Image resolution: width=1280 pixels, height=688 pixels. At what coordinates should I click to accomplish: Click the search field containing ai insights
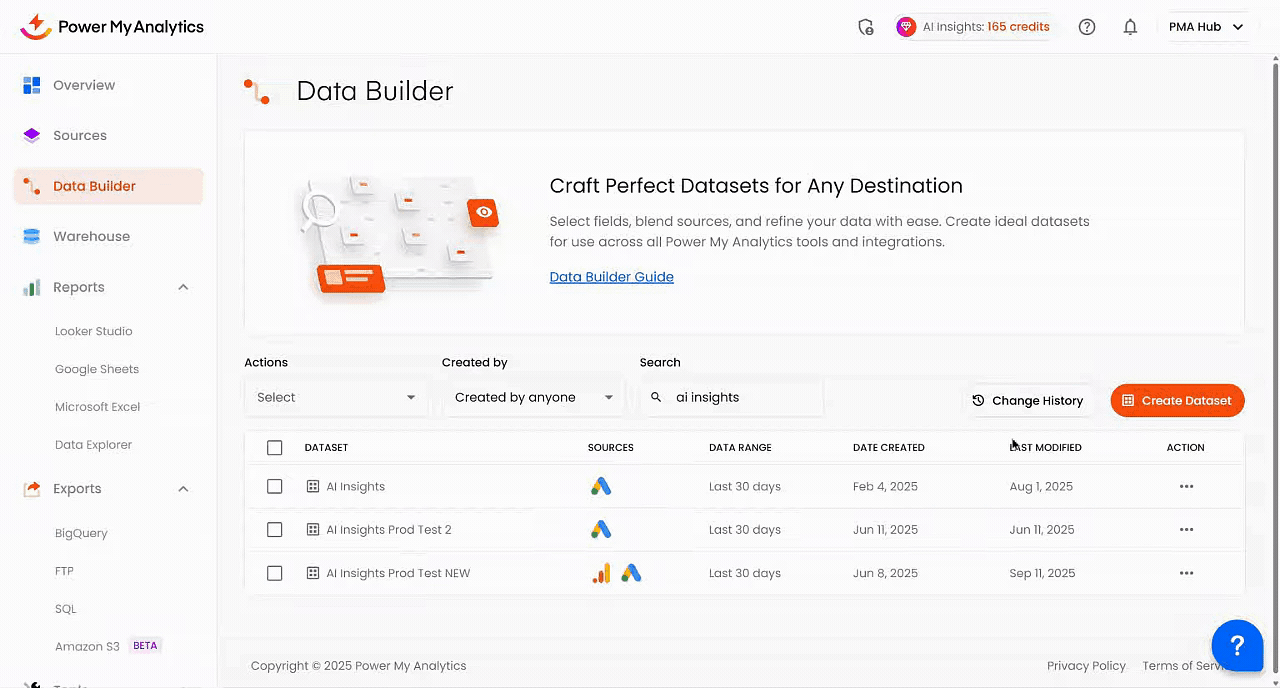tap(740, 398)
